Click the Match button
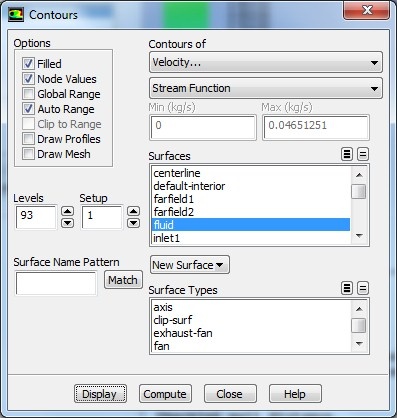The height and width of the screenshot is (418, 397). tap(123, 279)
